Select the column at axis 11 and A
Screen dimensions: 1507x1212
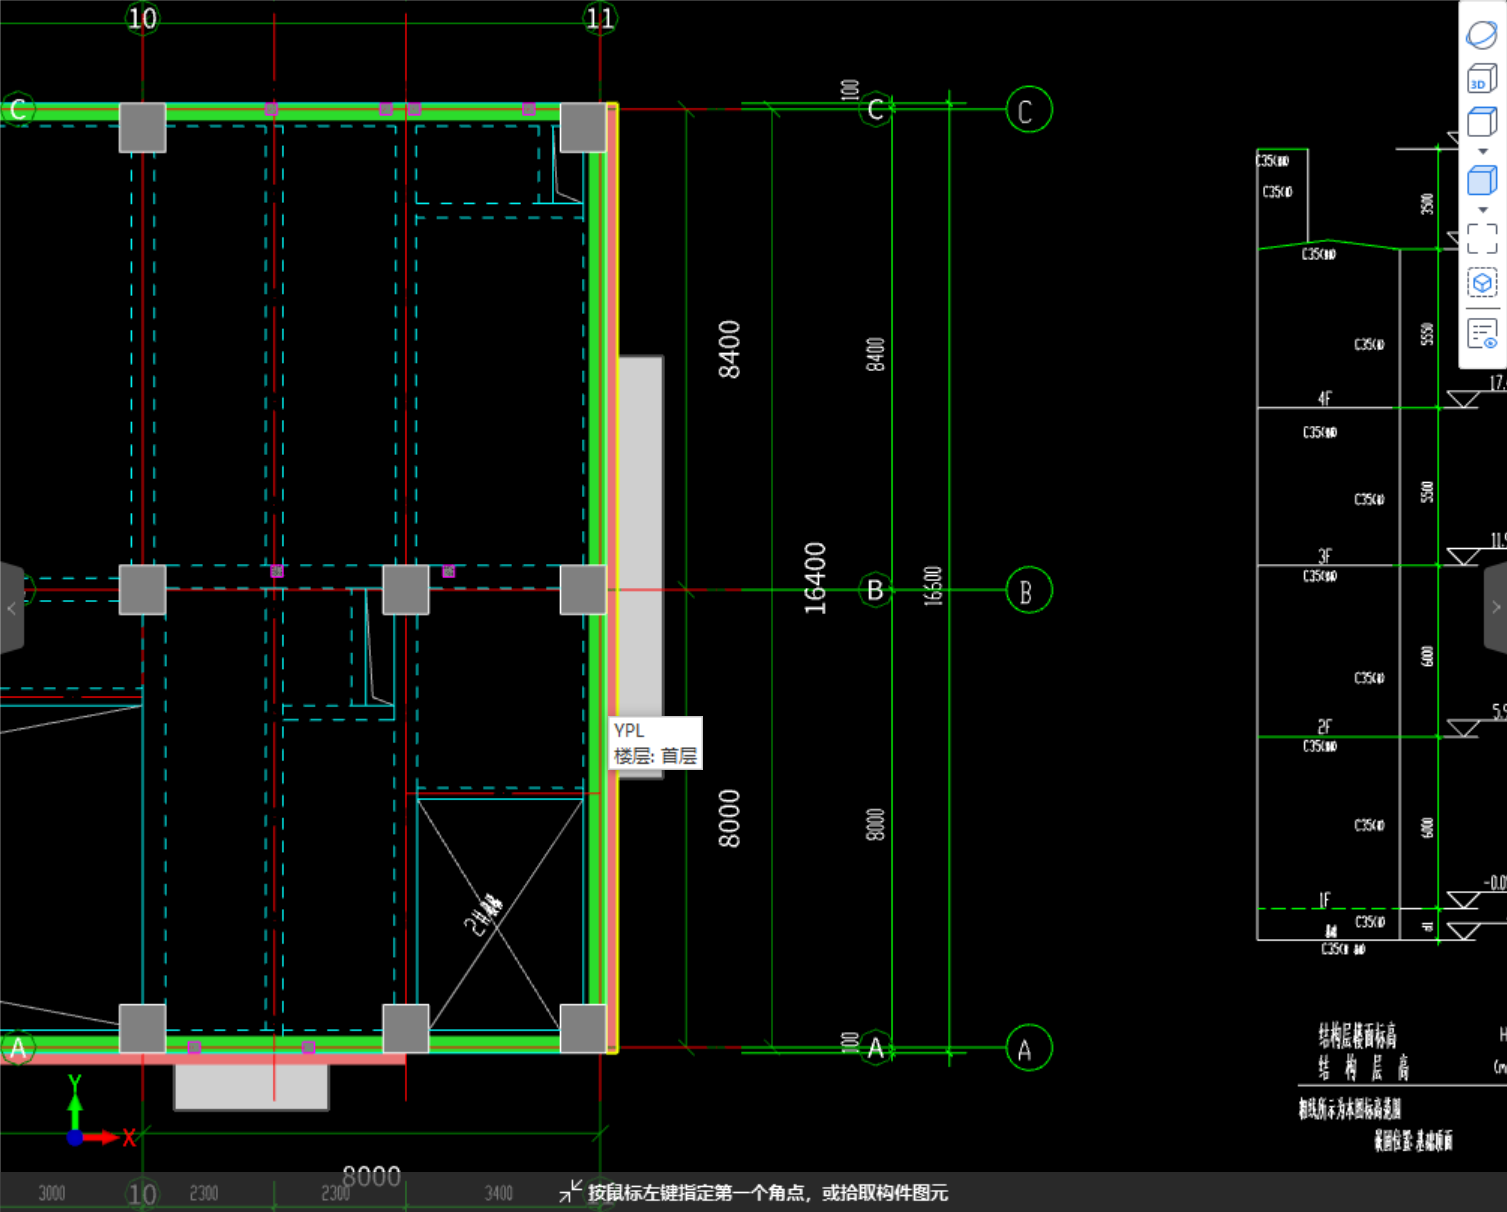(583, 1029)
